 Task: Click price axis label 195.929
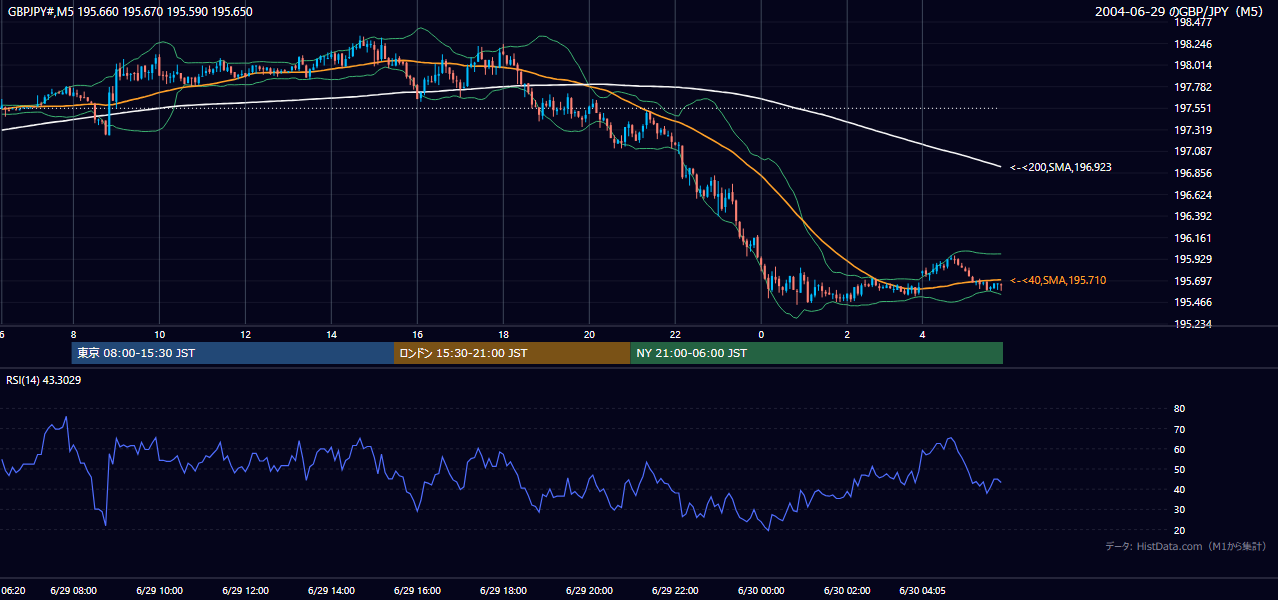coord(1193,259)
